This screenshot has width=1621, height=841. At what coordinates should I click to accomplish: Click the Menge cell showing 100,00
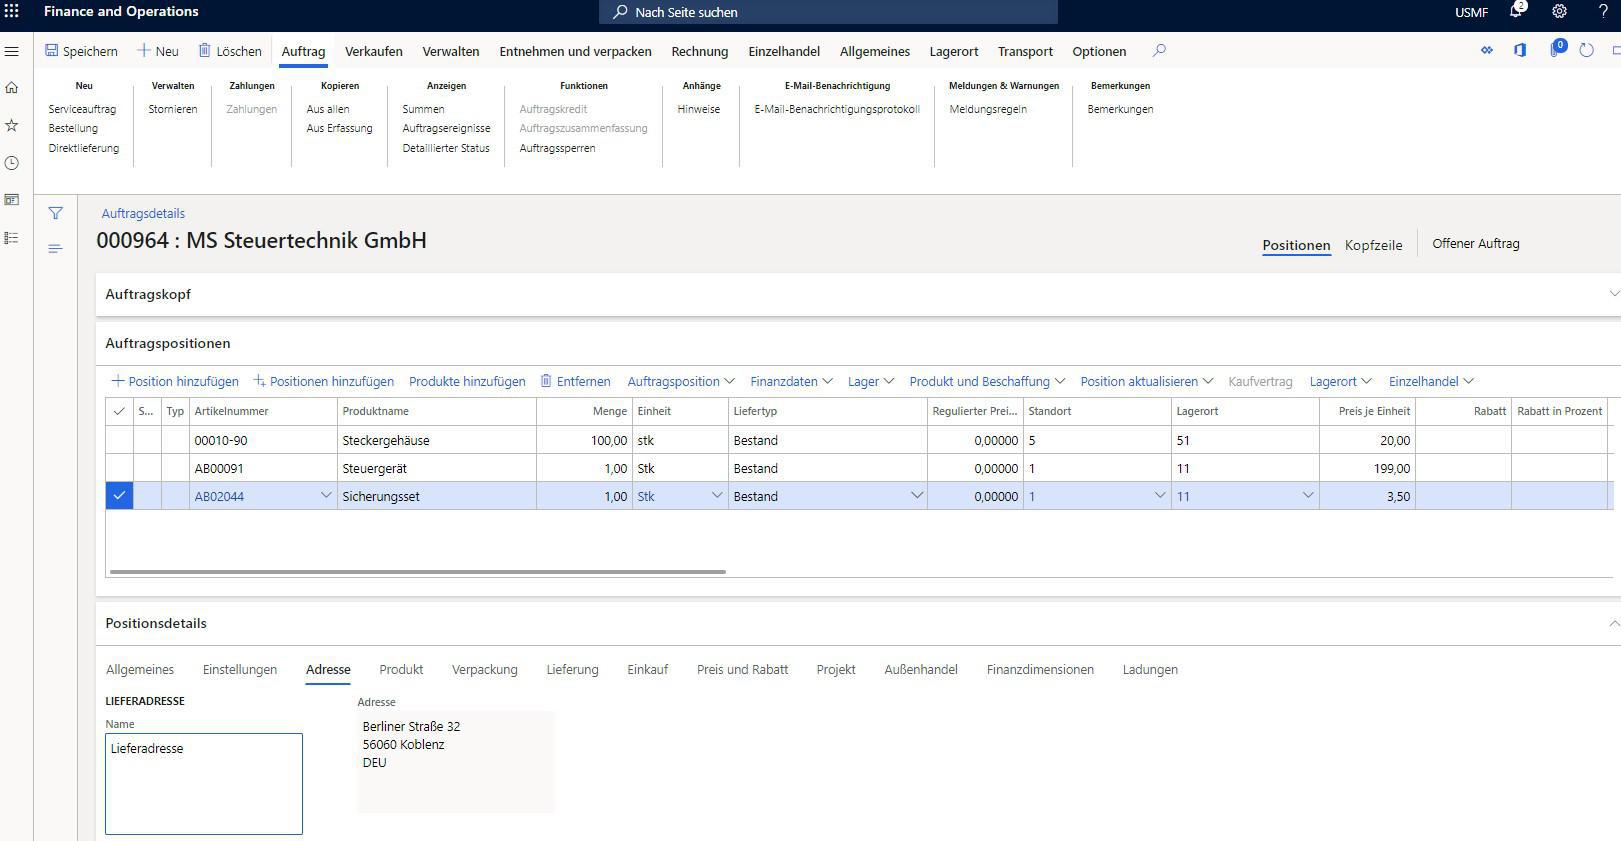click(584, 440)
